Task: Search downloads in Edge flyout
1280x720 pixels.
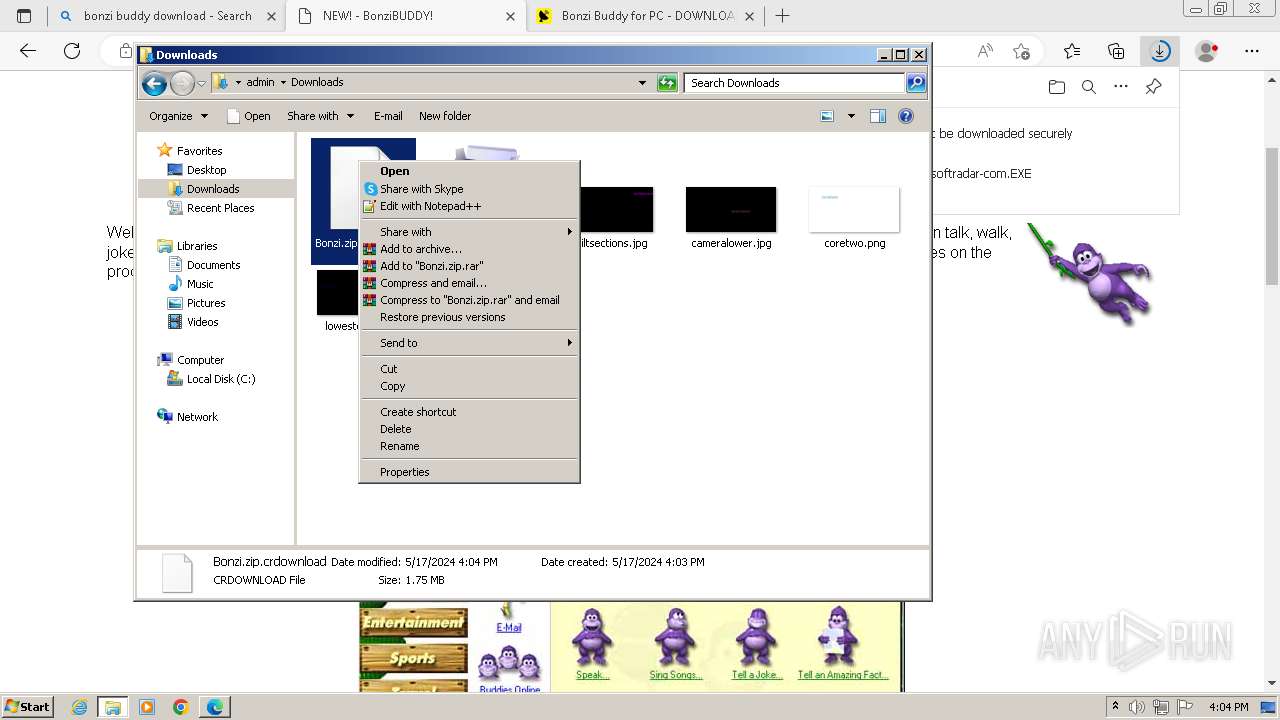Action: point(1089,87)
